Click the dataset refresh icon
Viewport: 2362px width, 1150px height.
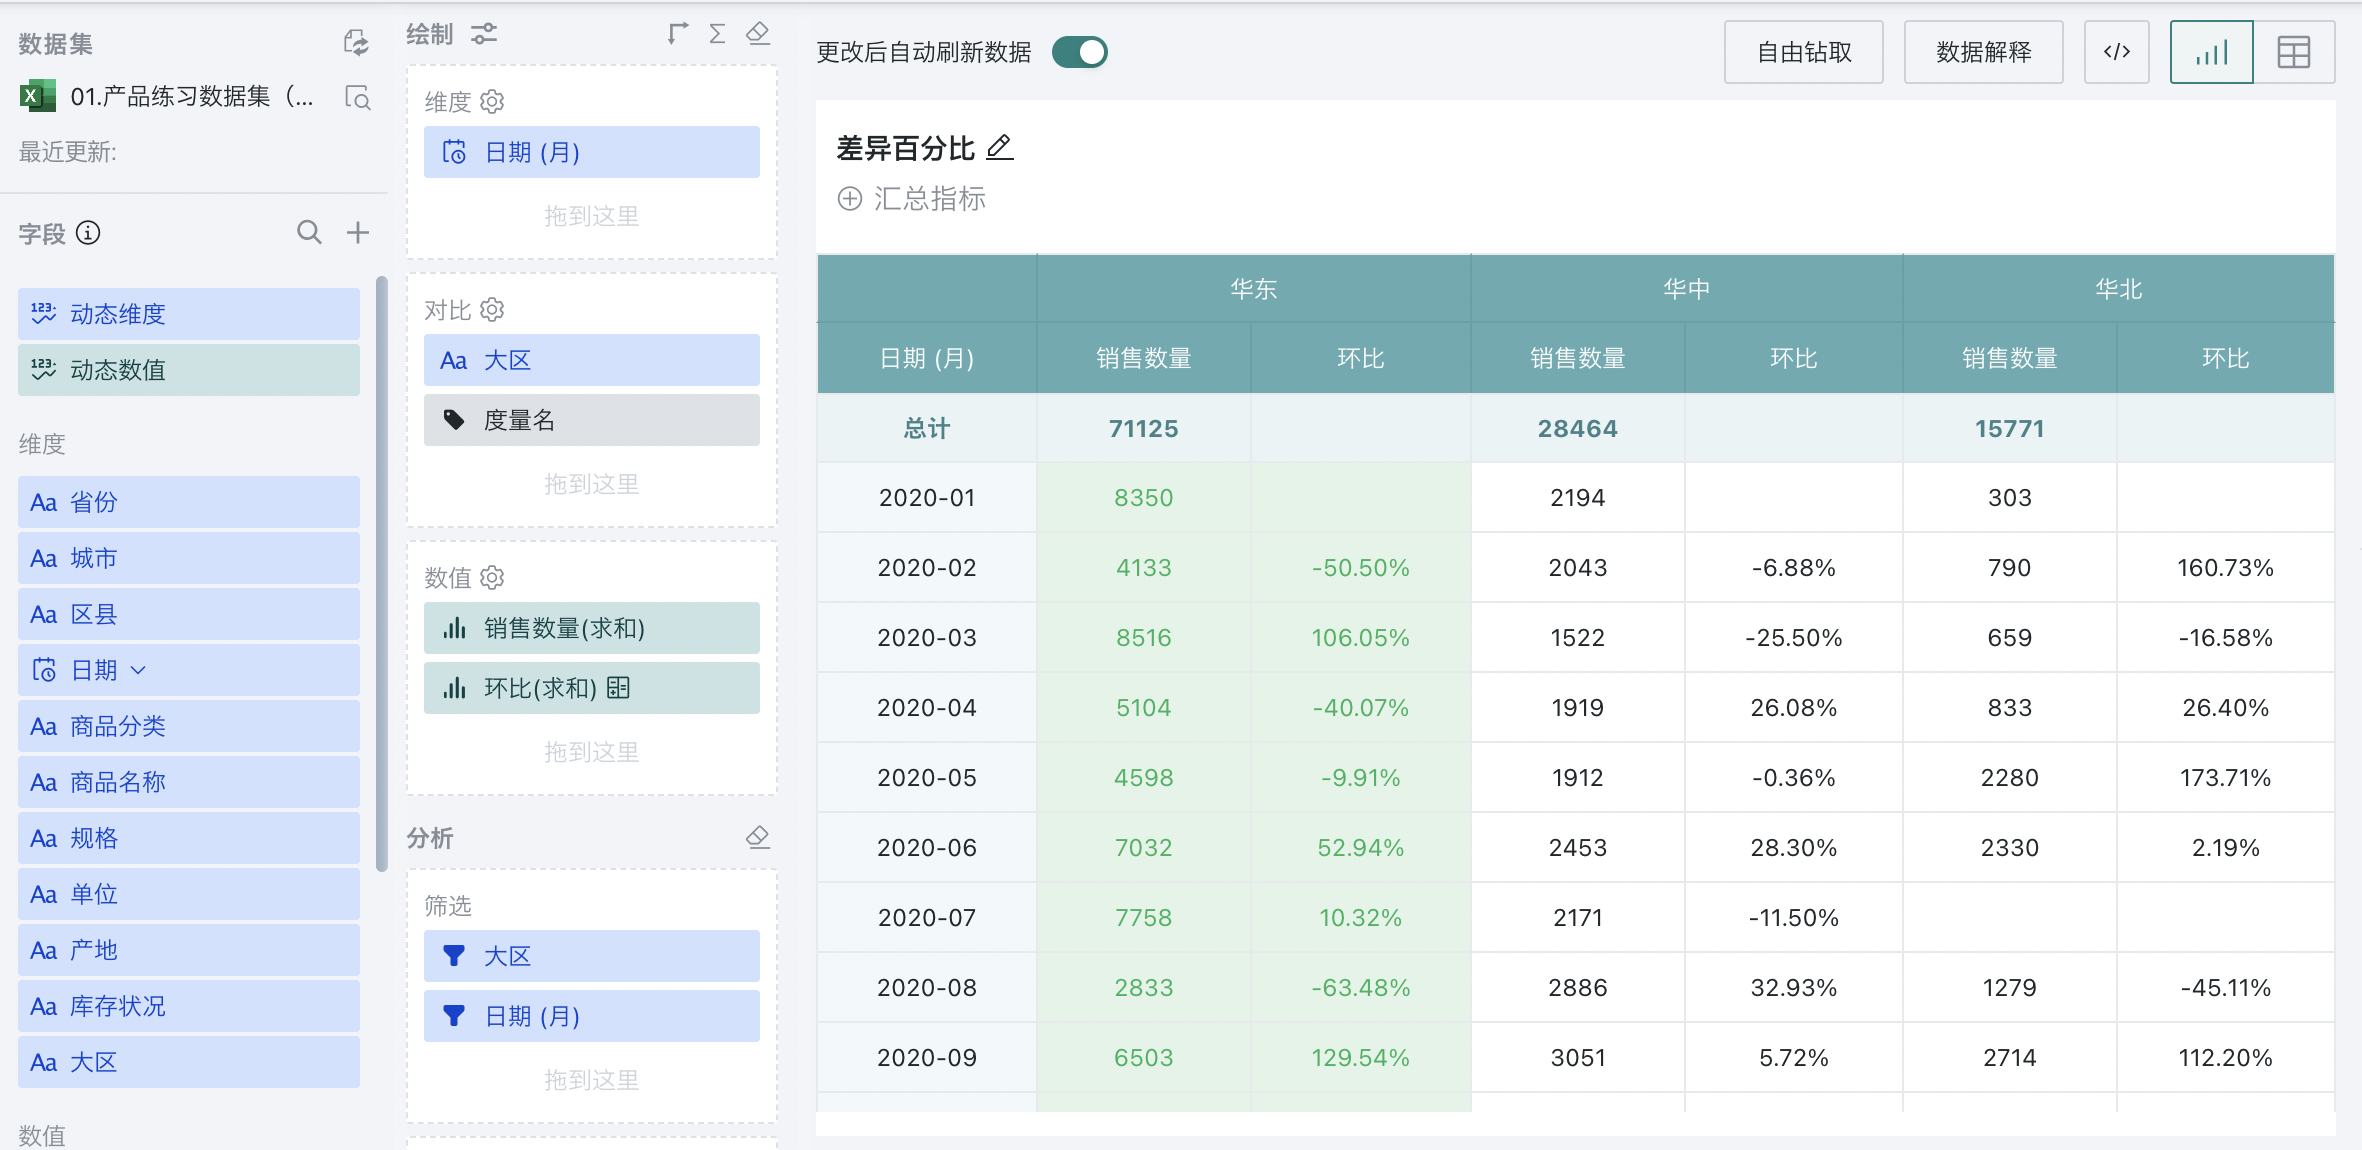[x=356, y=42]
